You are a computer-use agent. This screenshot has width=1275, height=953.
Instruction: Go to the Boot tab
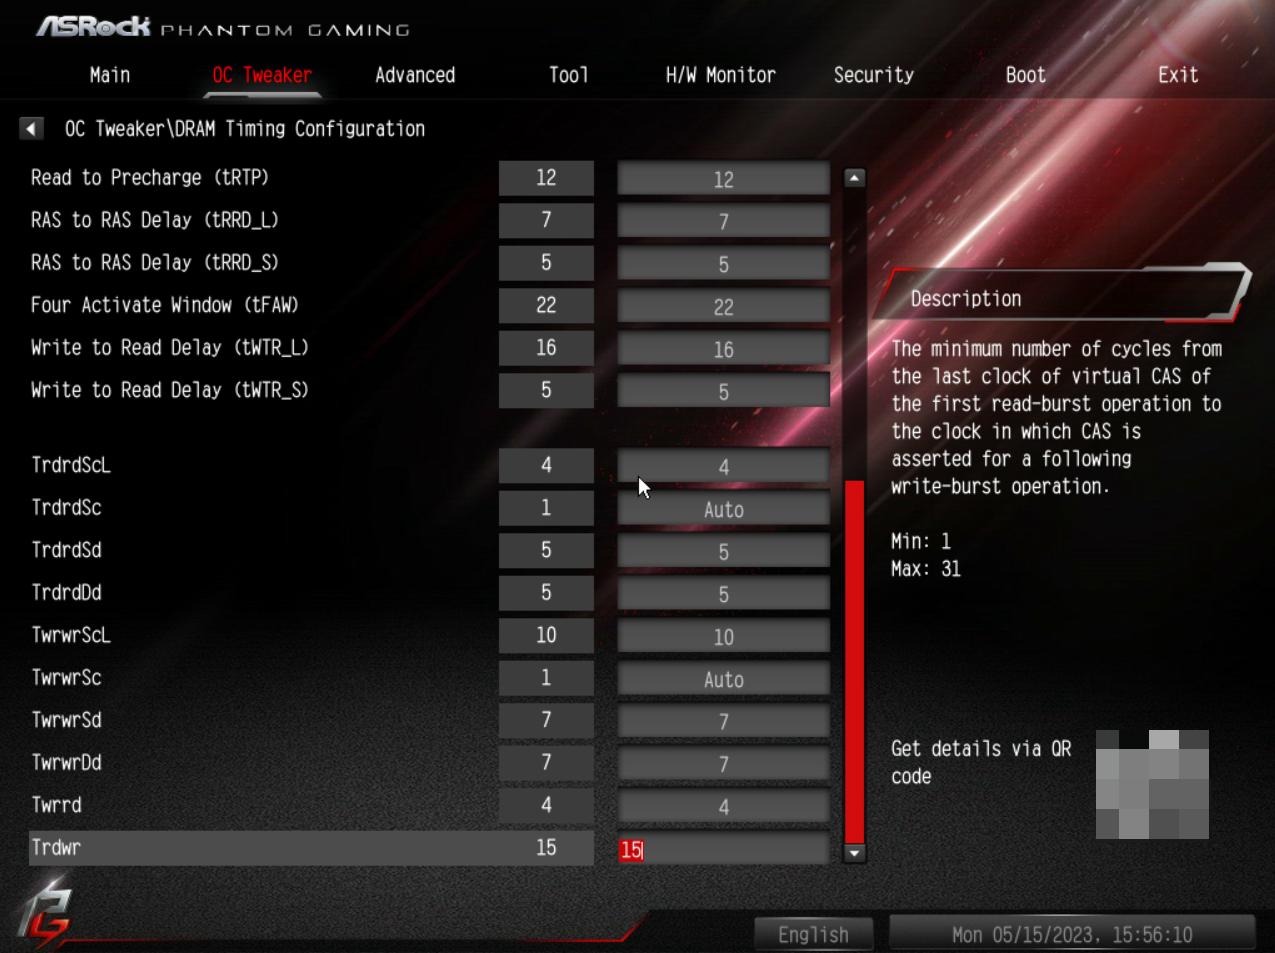[1025, 75]
